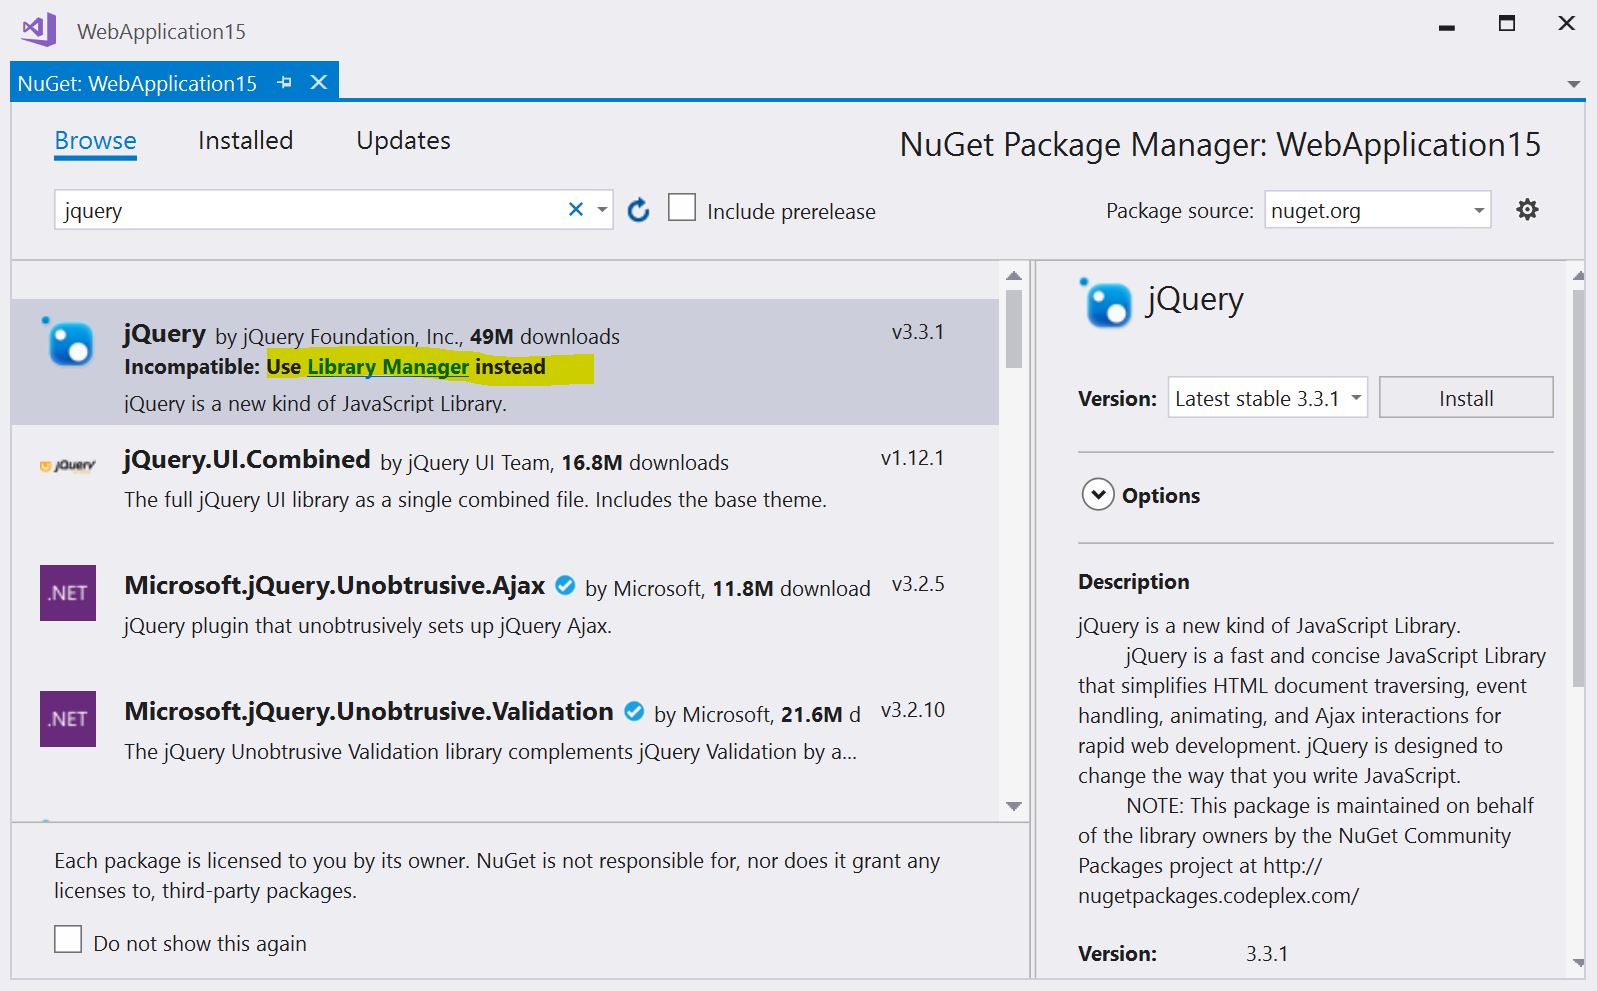1597x991 pixels.
Task: Click the Microsoft.jQuery.Unobtrusive.Ajax .NET icon
Action: click(68, 593)
